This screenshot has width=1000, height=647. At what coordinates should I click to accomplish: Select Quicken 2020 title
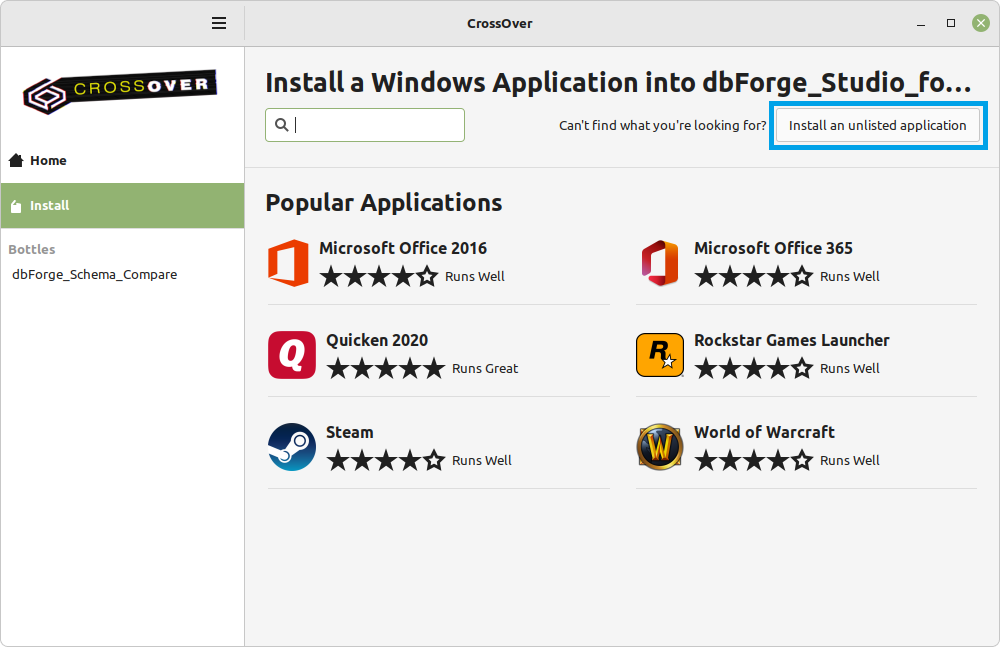377,340
